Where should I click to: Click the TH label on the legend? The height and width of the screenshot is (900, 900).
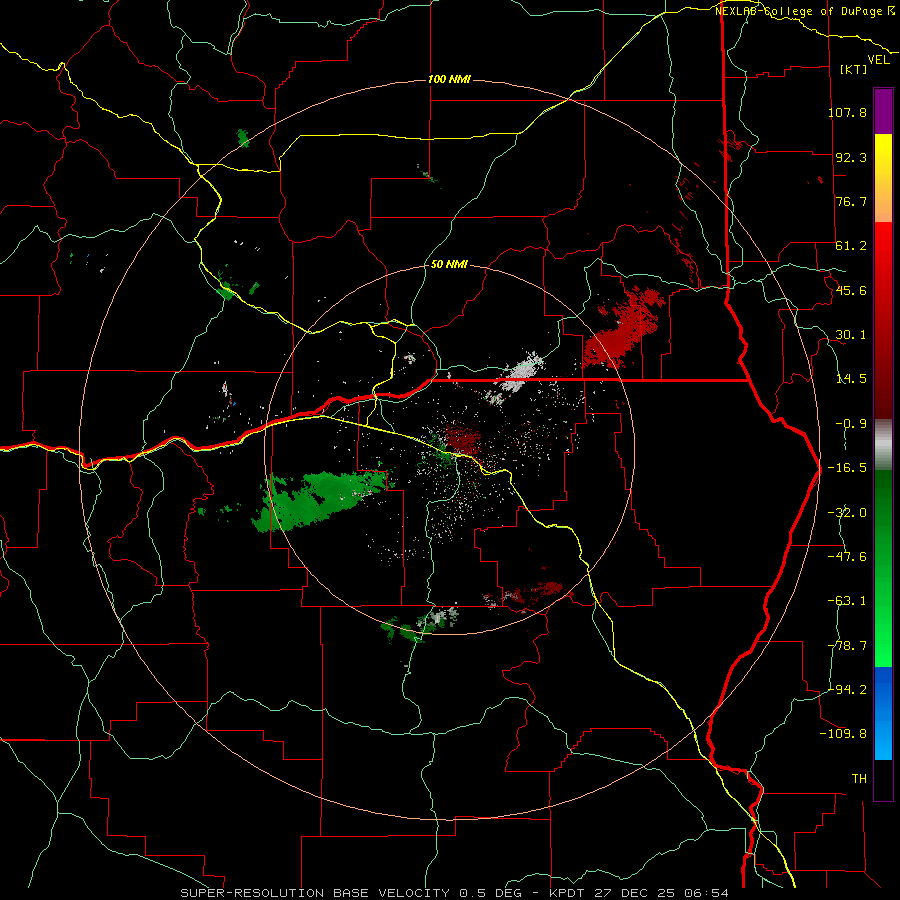[859, 779]
